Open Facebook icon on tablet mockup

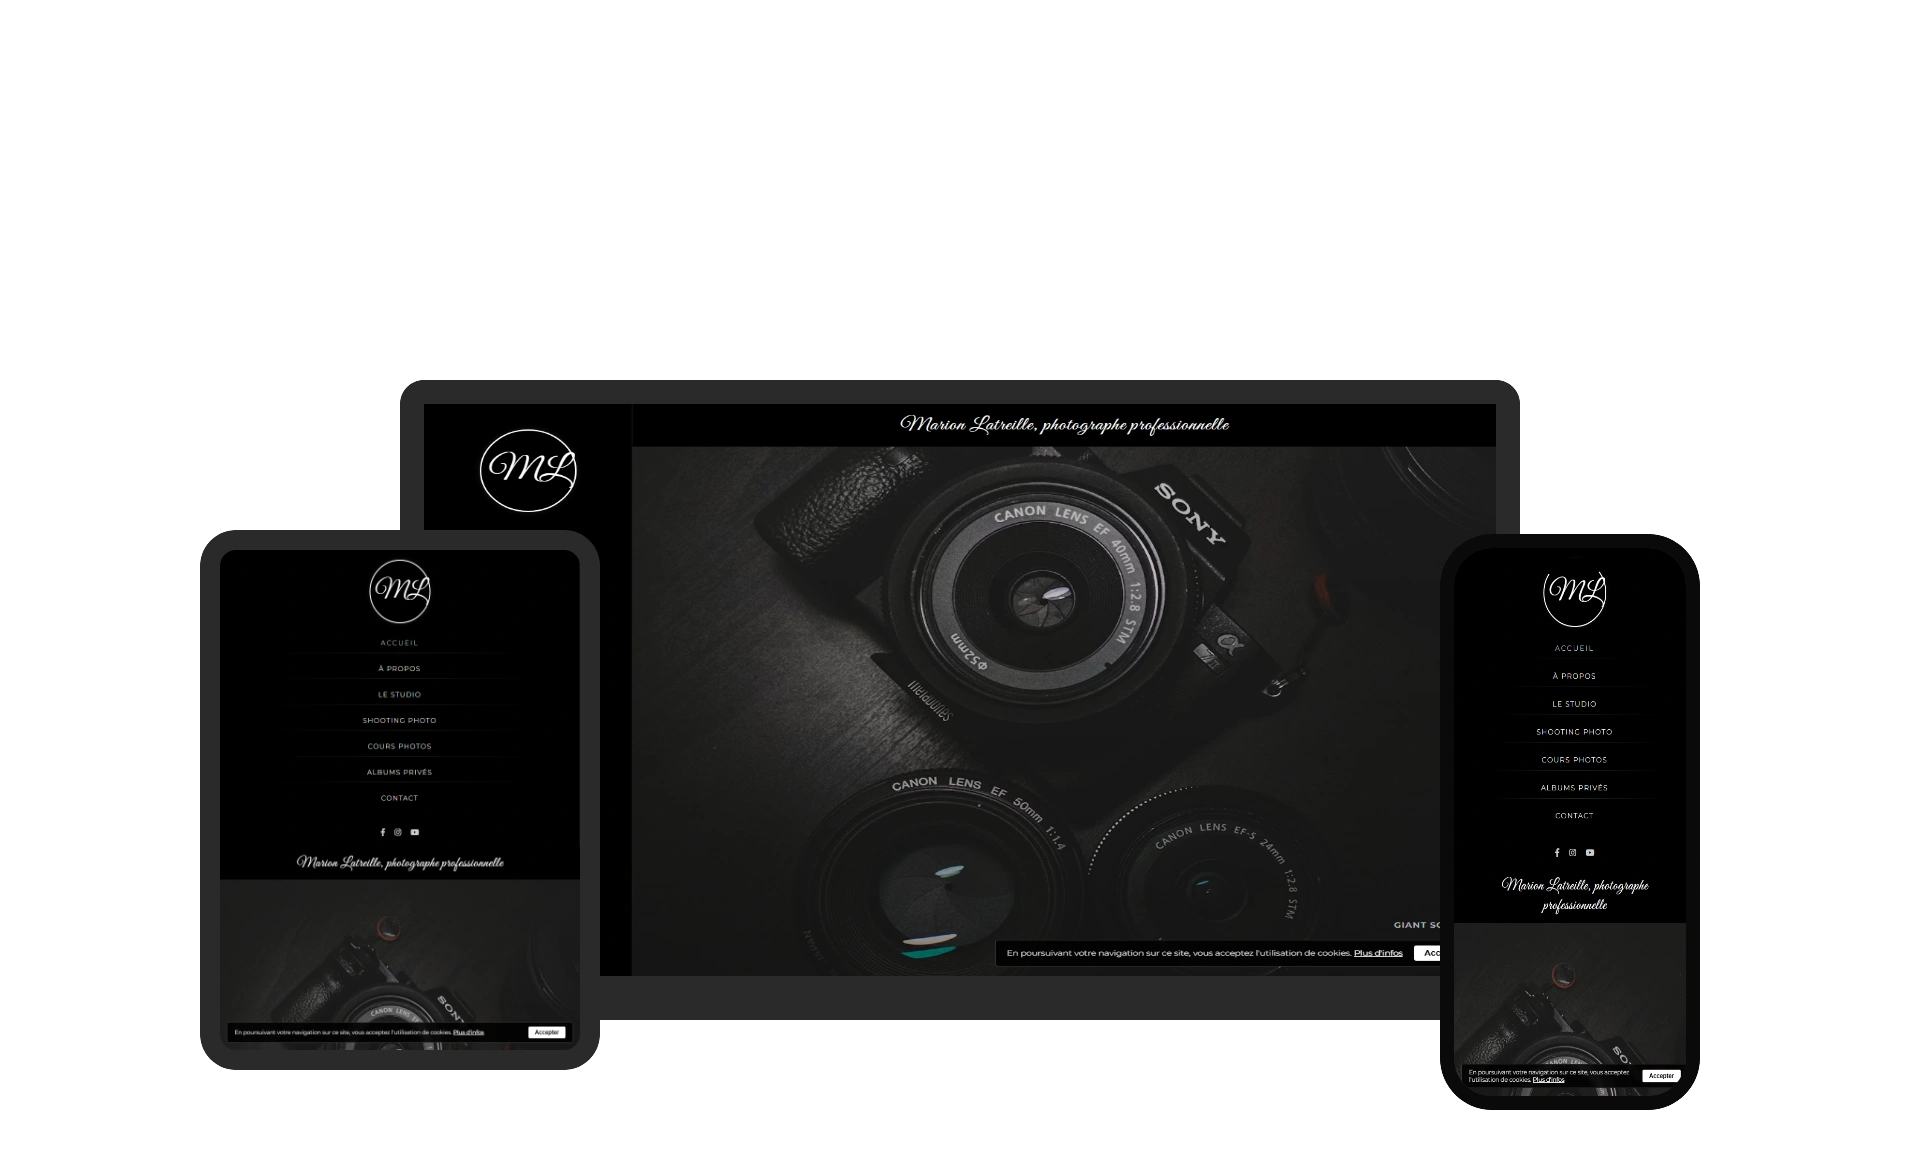coord(382,832)
